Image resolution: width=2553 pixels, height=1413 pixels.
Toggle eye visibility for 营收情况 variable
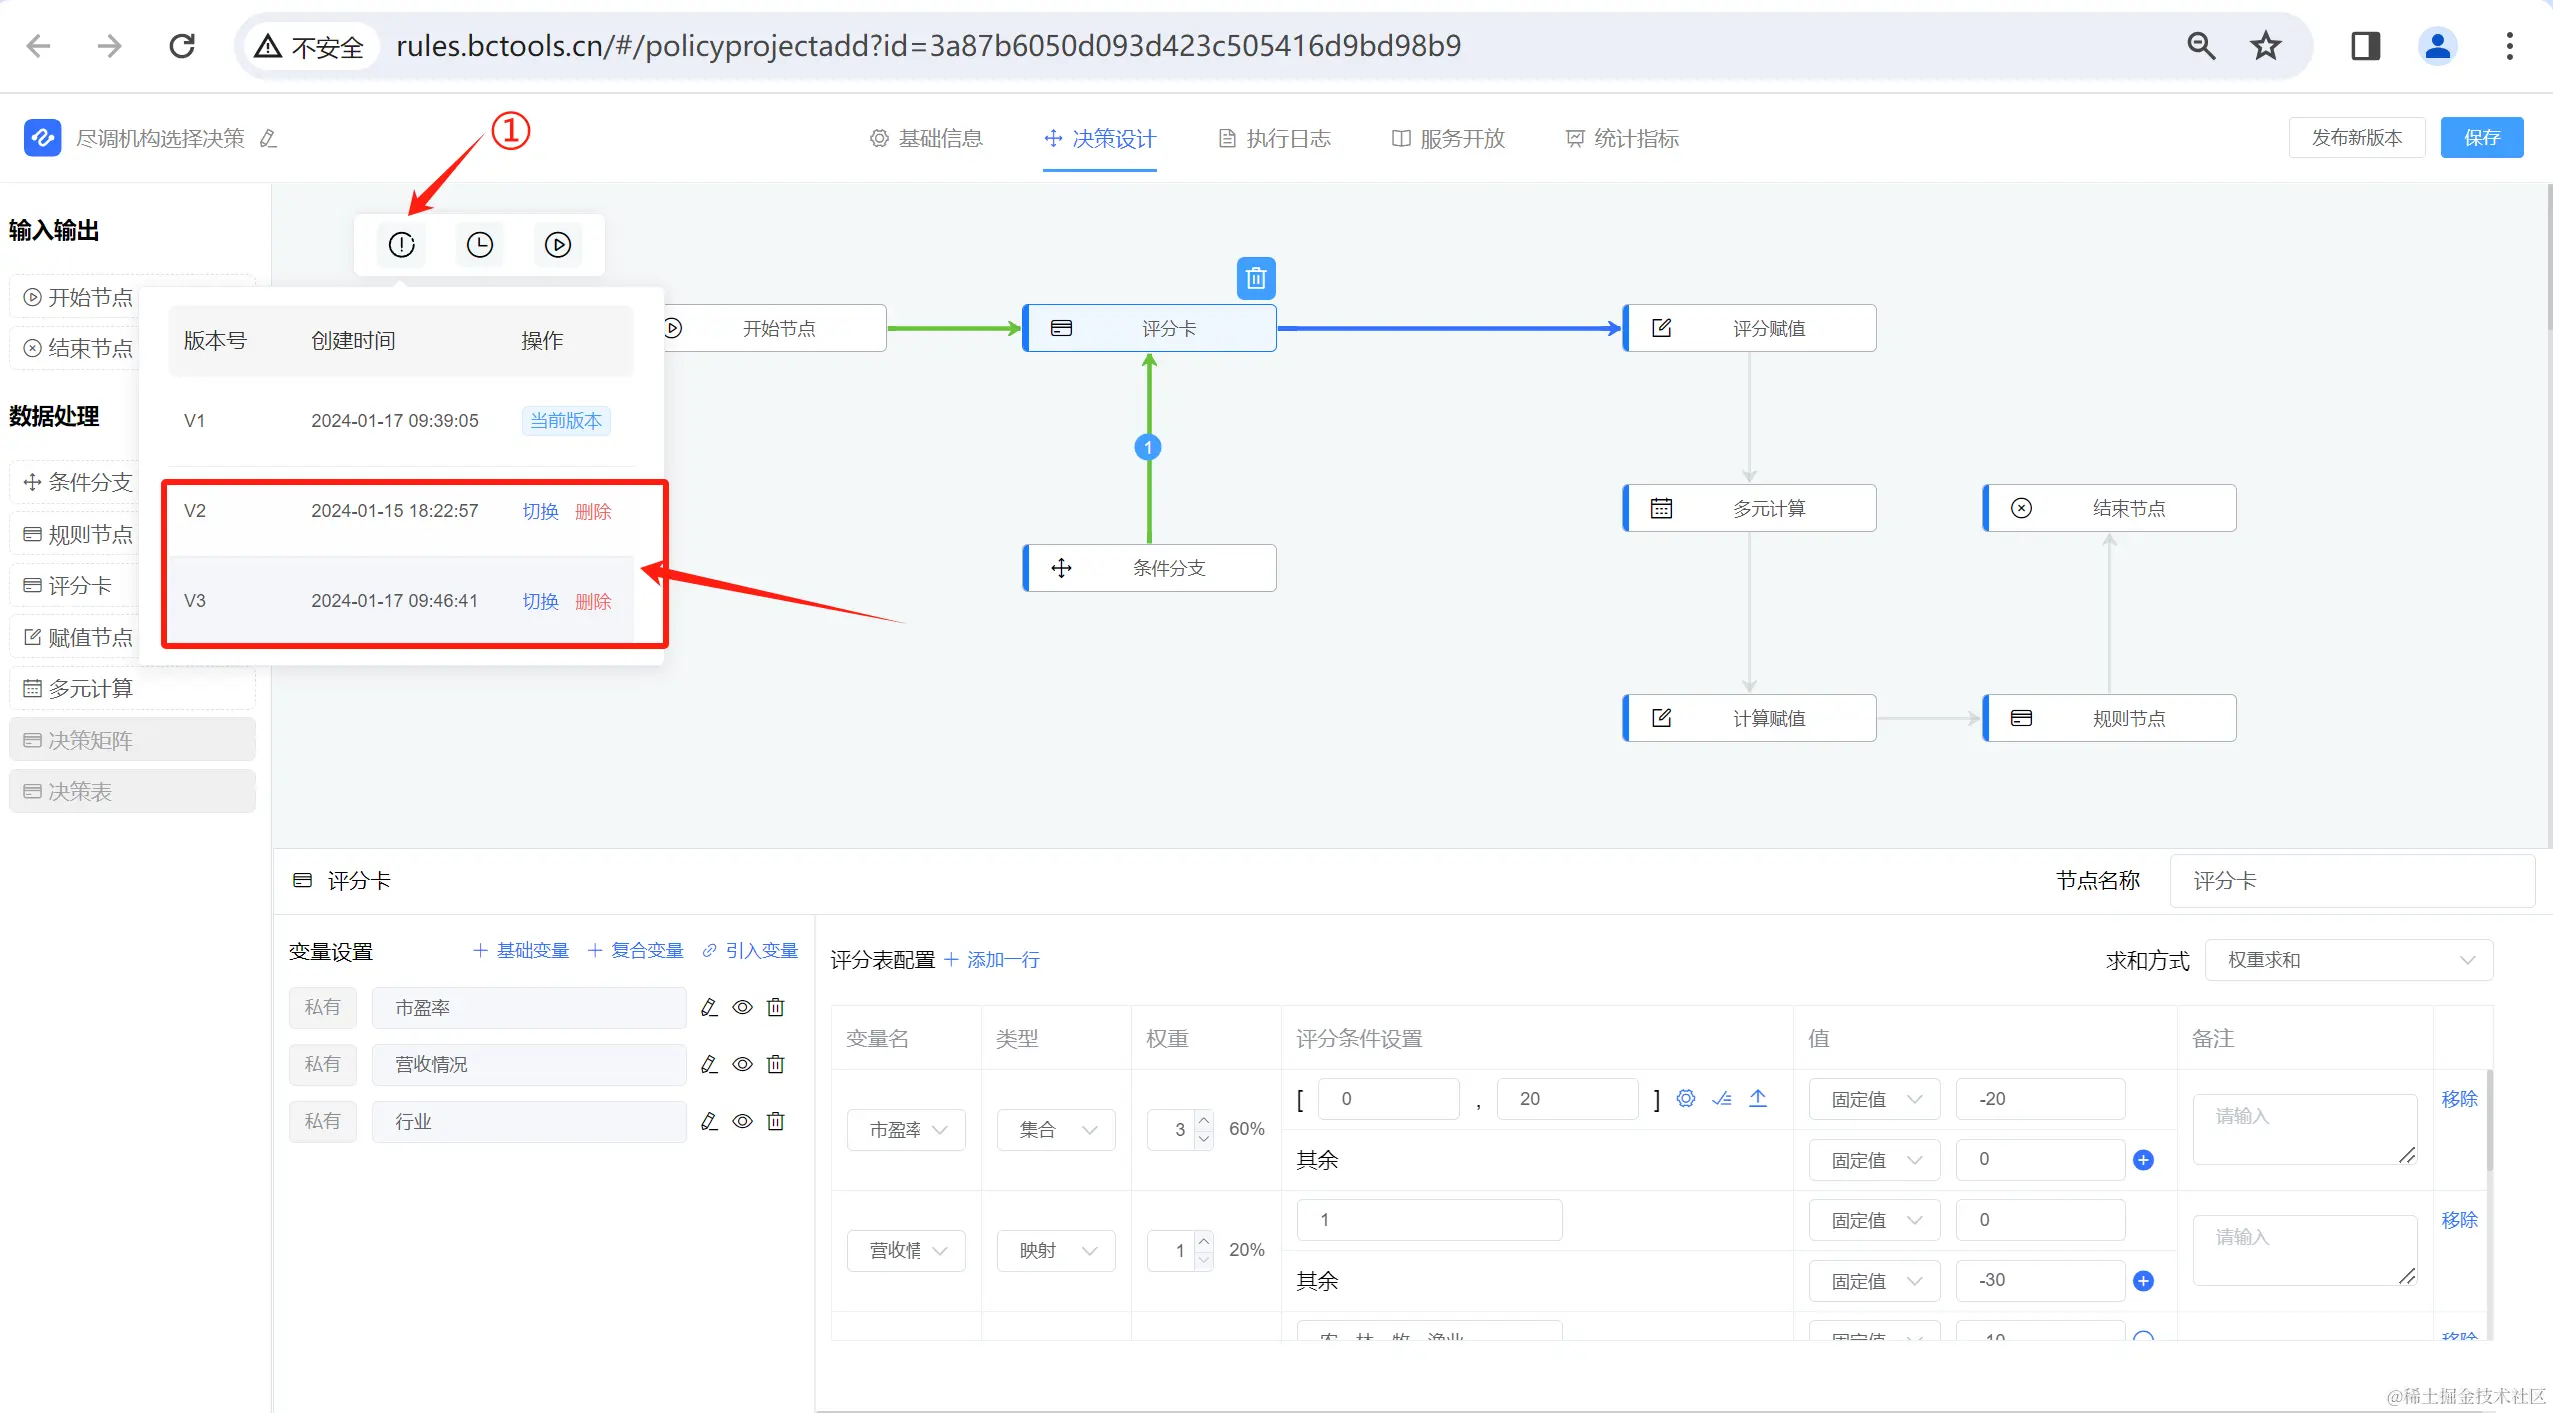point(742,1064)
